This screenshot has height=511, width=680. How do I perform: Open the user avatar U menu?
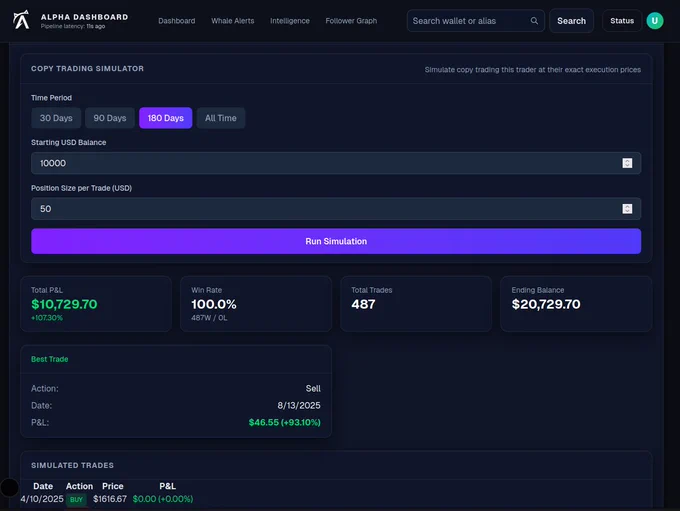654,21
